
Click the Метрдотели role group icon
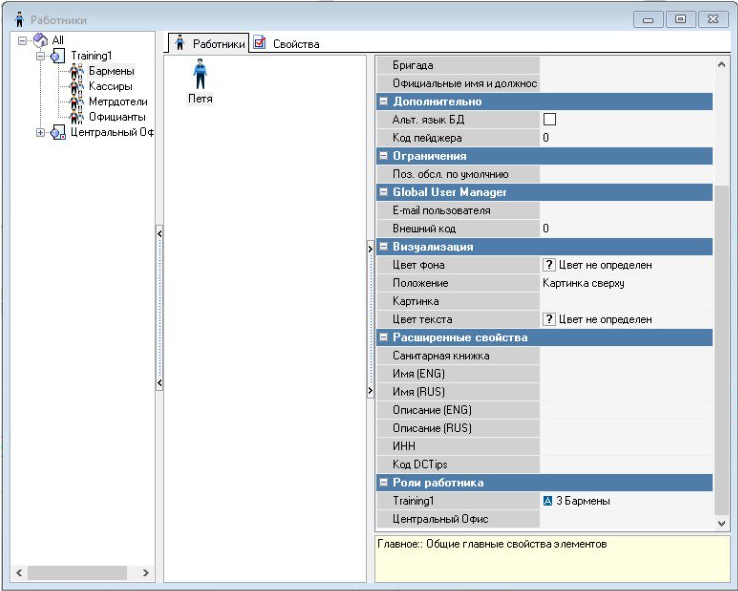pos(76,101)
